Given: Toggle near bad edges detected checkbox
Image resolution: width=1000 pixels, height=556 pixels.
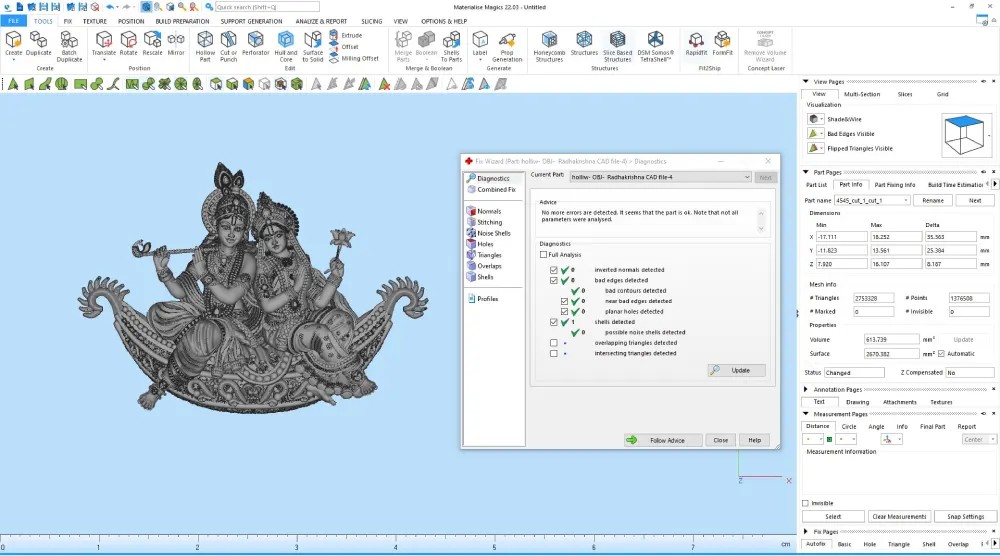Looking at the screenshot, I should [x=564, y=301].
